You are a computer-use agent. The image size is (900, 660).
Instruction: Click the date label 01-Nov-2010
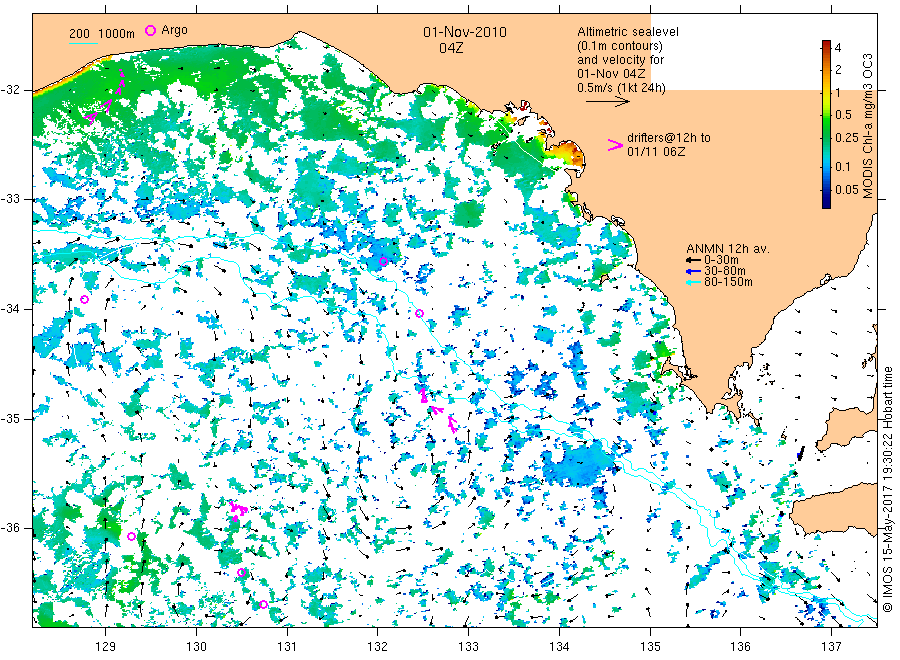tap(465, 32)
